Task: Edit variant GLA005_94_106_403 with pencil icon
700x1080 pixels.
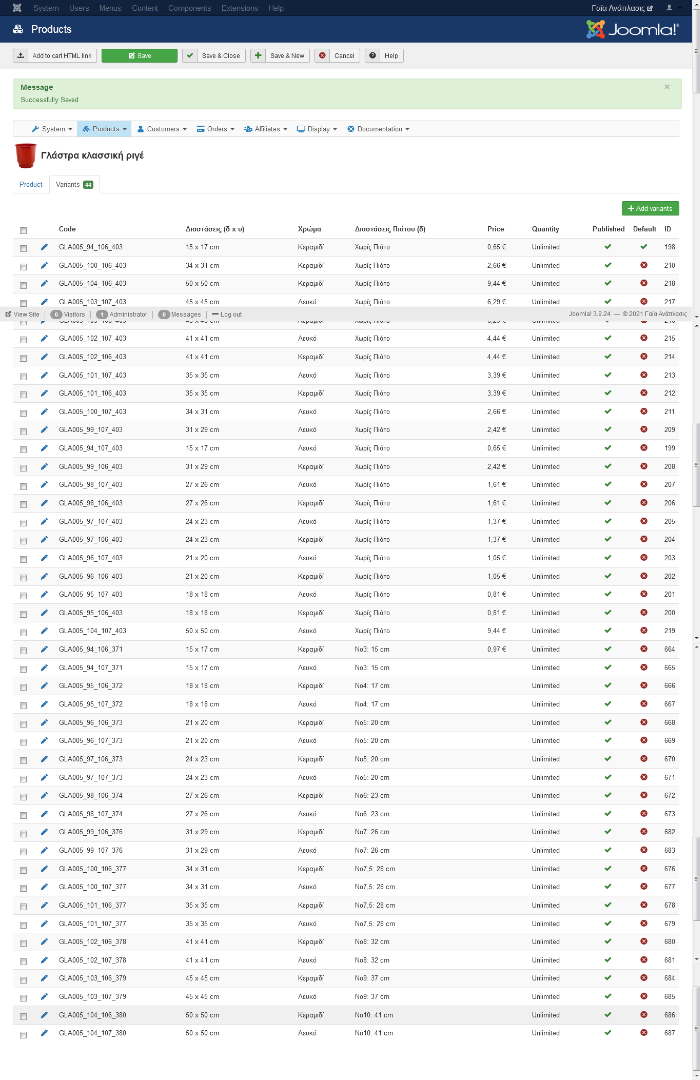Action: coord(44,247)
